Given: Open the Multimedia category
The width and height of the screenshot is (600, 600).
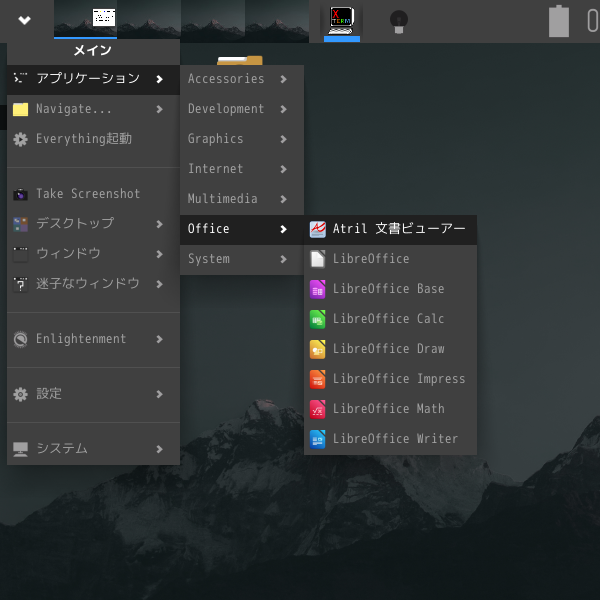Looking at the screenshot, I should (242, 199).
